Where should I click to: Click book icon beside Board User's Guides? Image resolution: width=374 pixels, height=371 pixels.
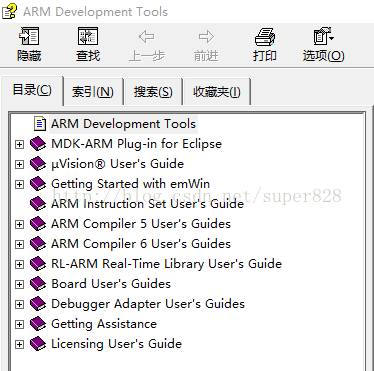click(x=38, y=284)
